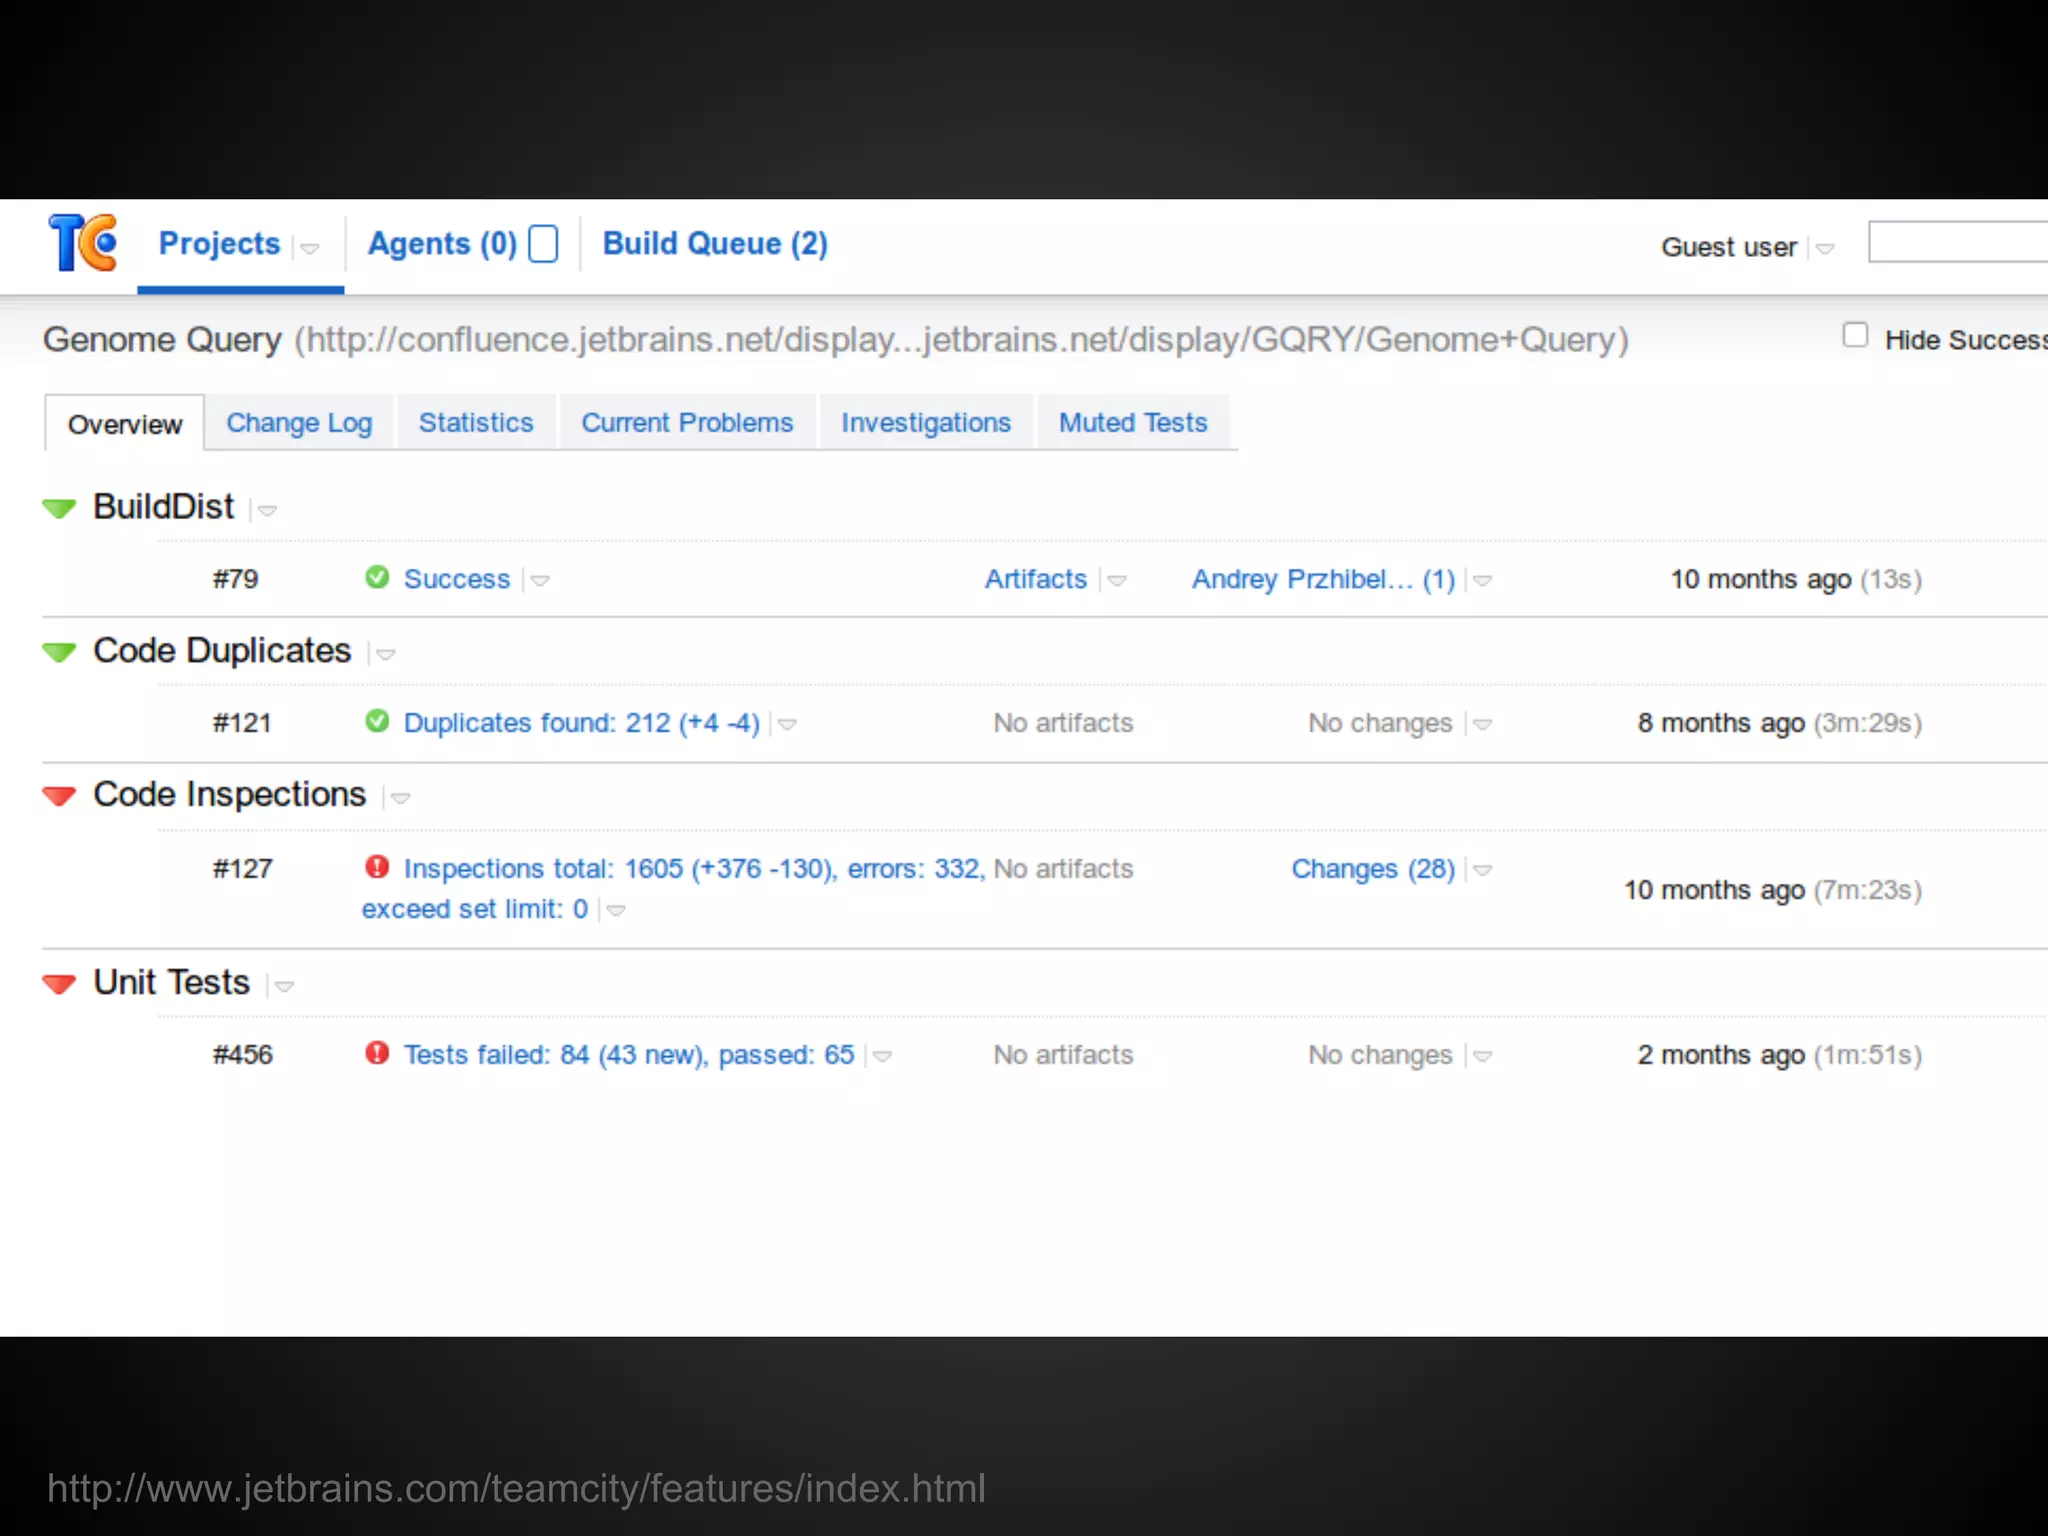Screen dimensions: 2048x1536
Task: Click the Code Inspections configuration name
Action: [230, 795]
